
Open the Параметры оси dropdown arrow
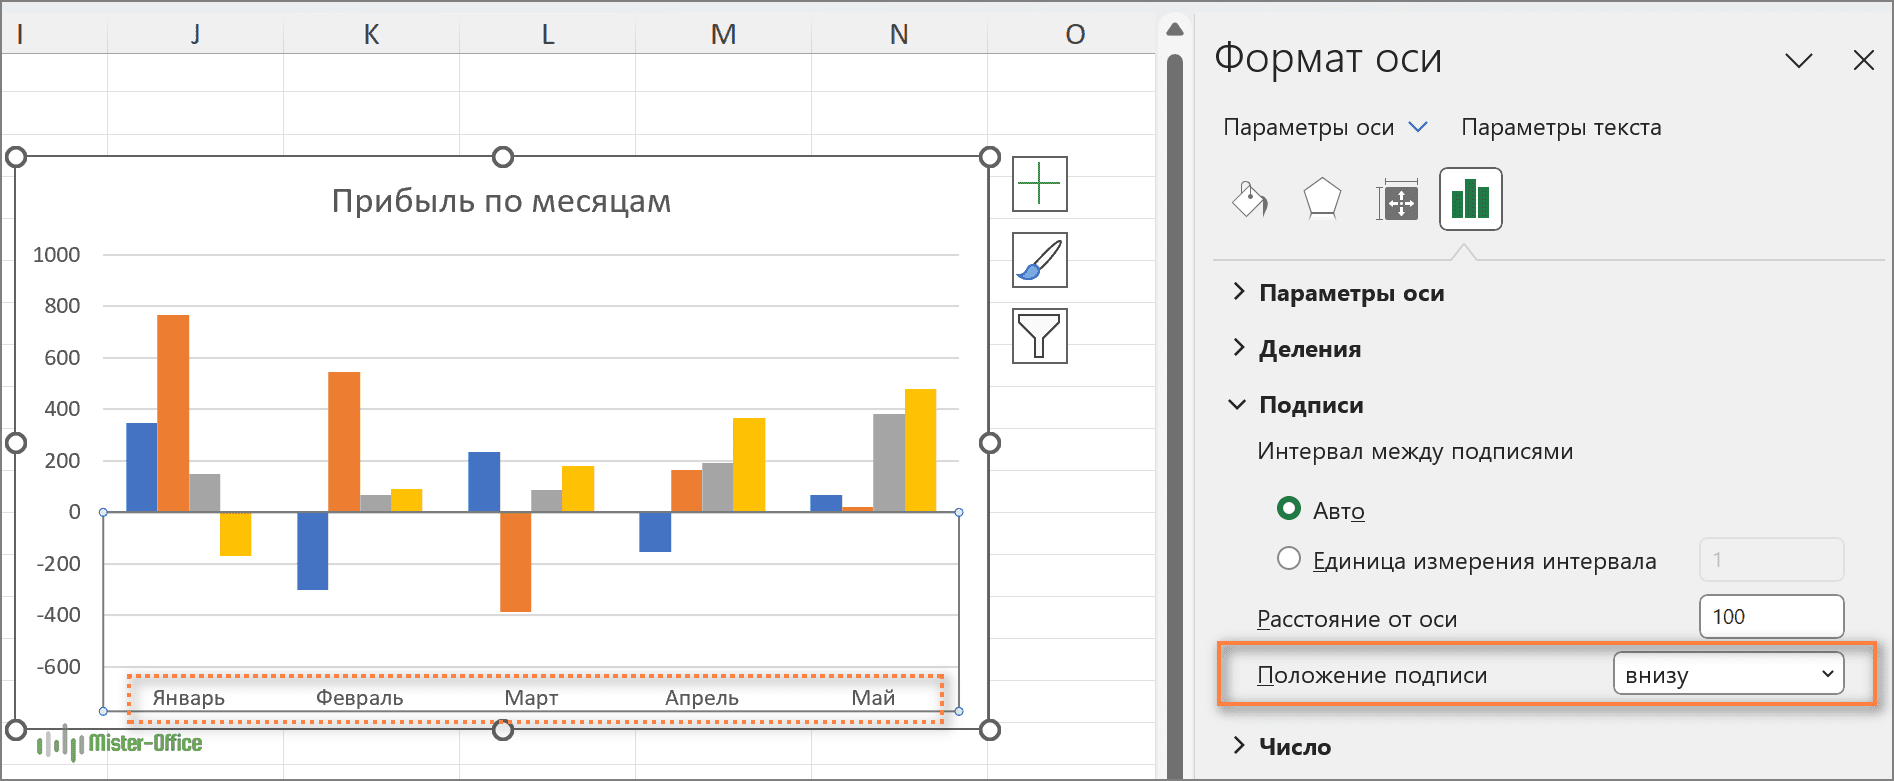tap(1418, 127)
